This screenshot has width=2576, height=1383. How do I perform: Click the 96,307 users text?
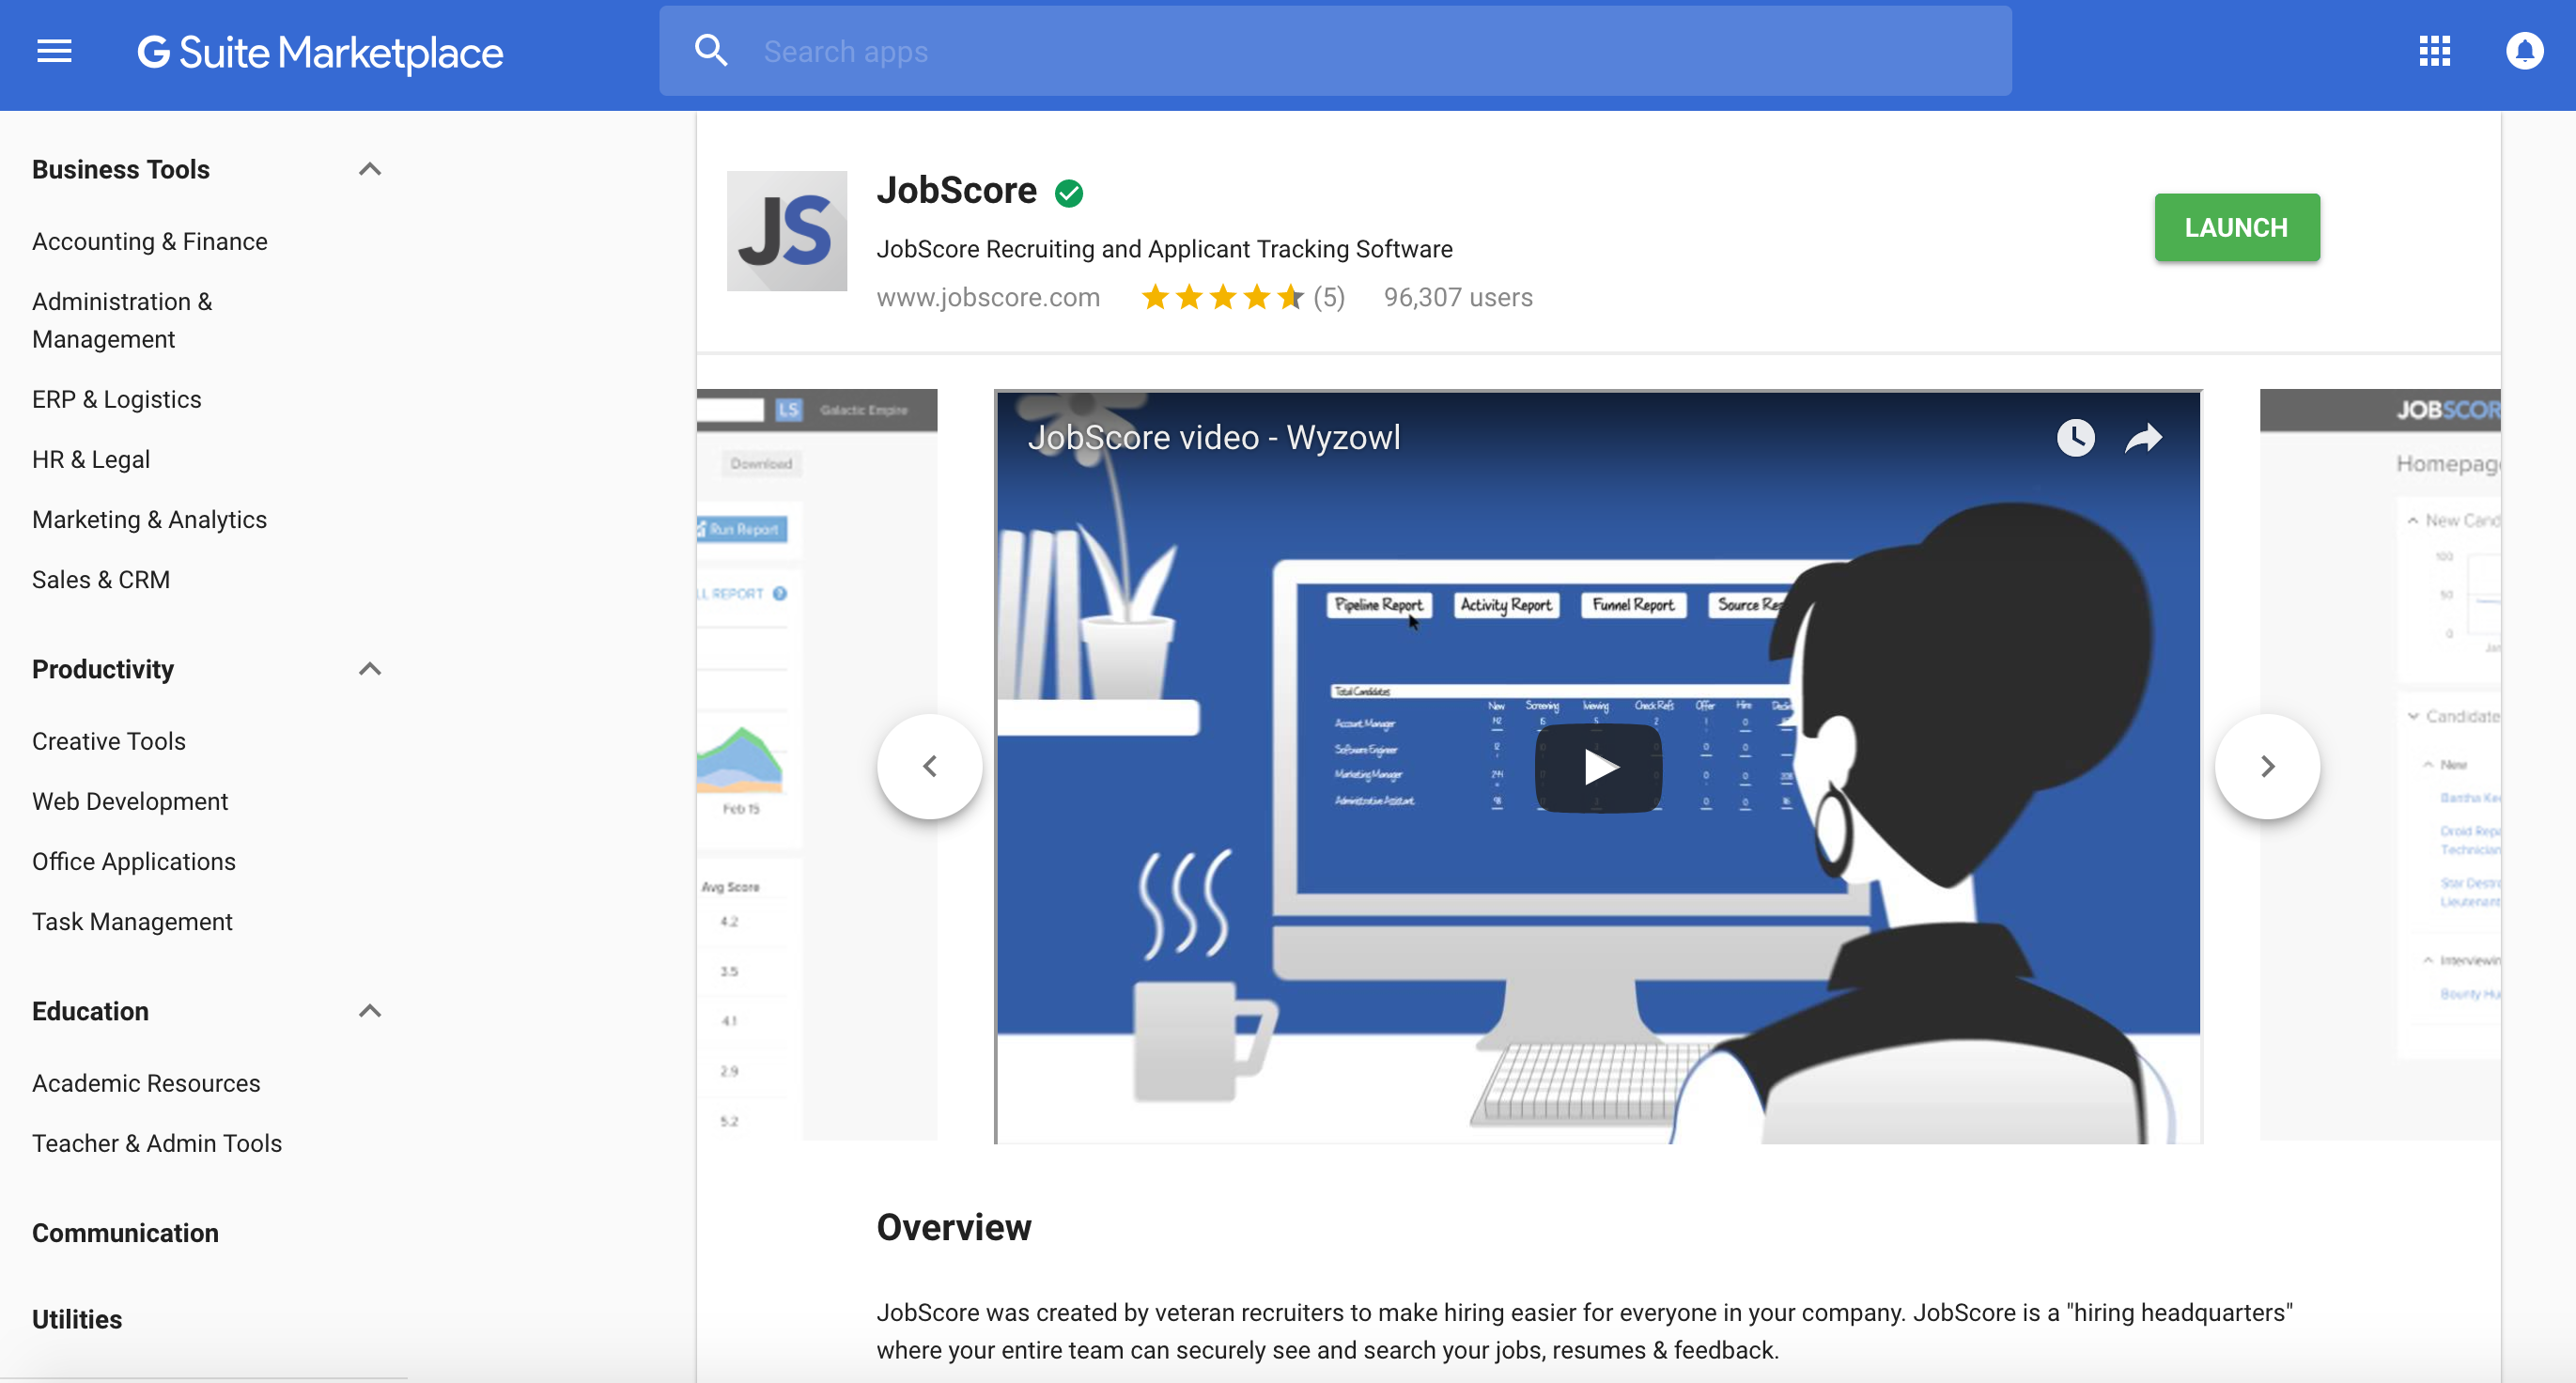(1458, 297)
